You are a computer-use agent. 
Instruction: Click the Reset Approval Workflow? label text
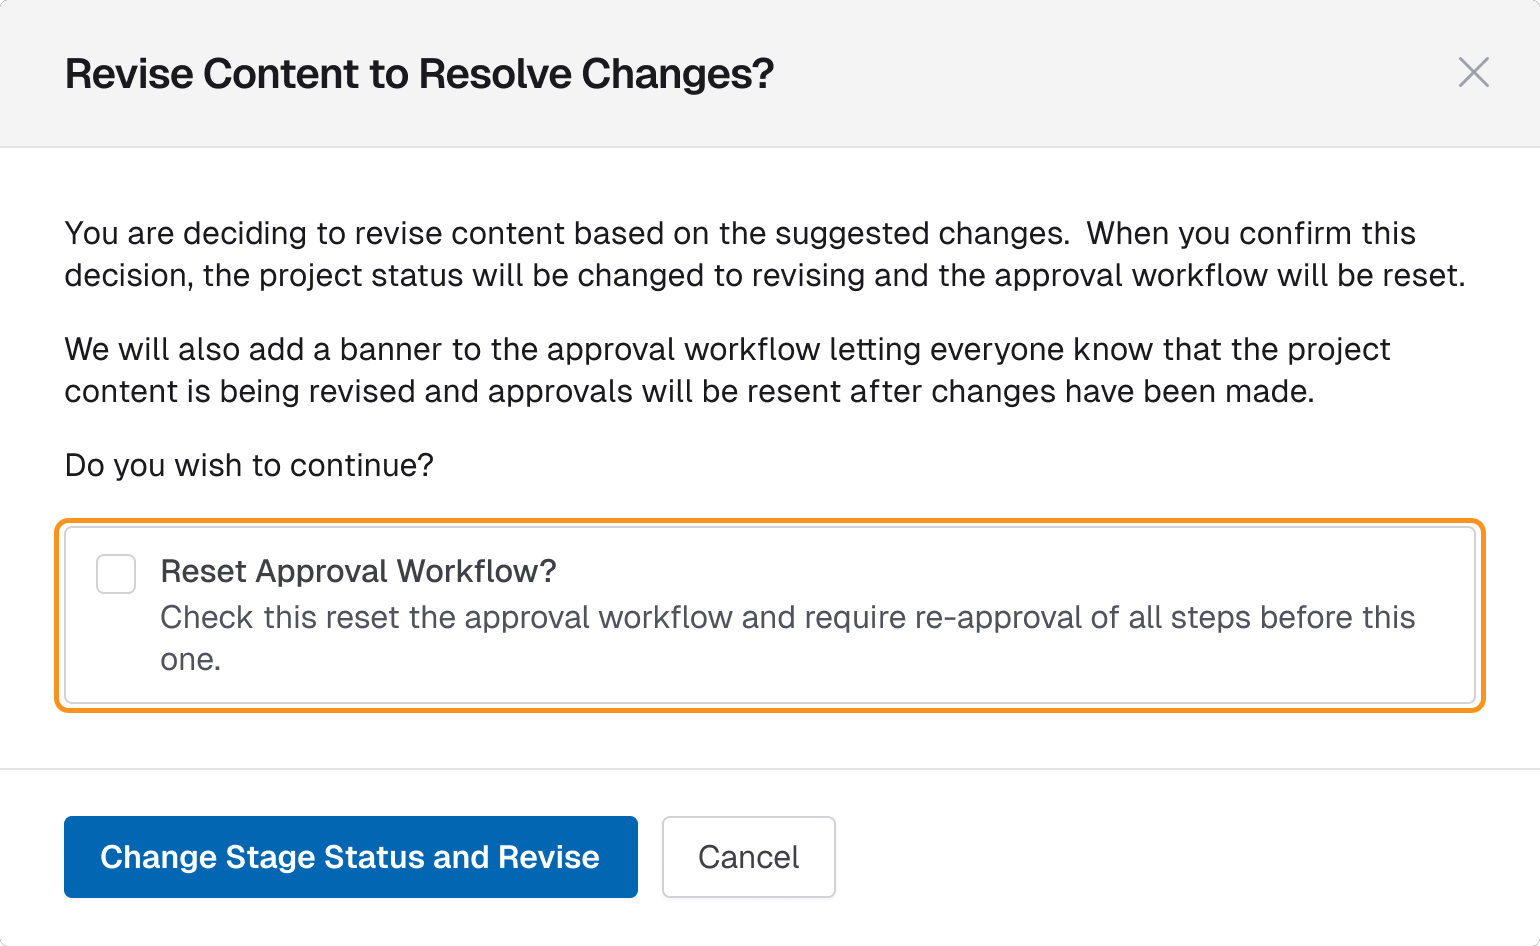[x=359, y=571]
